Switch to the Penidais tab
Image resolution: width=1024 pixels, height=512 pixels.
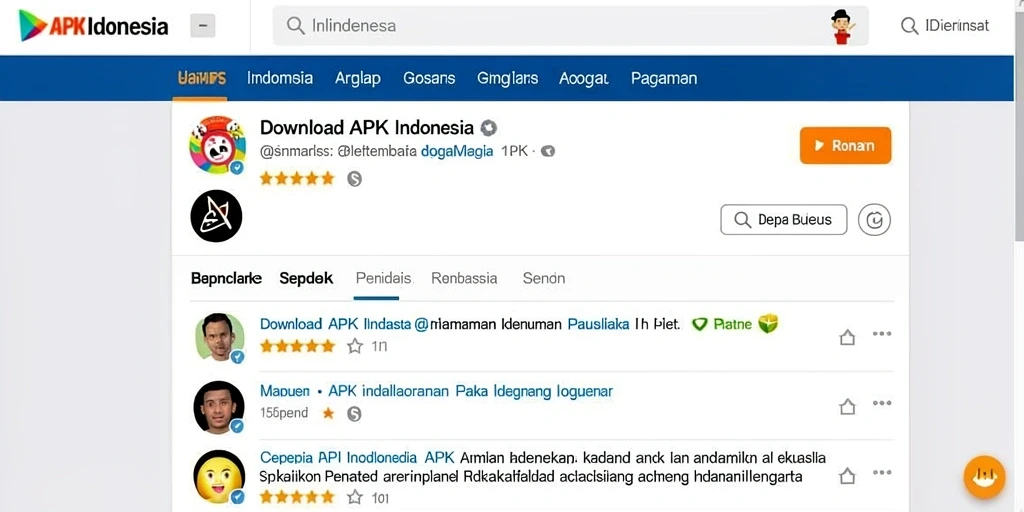point(383,278)
